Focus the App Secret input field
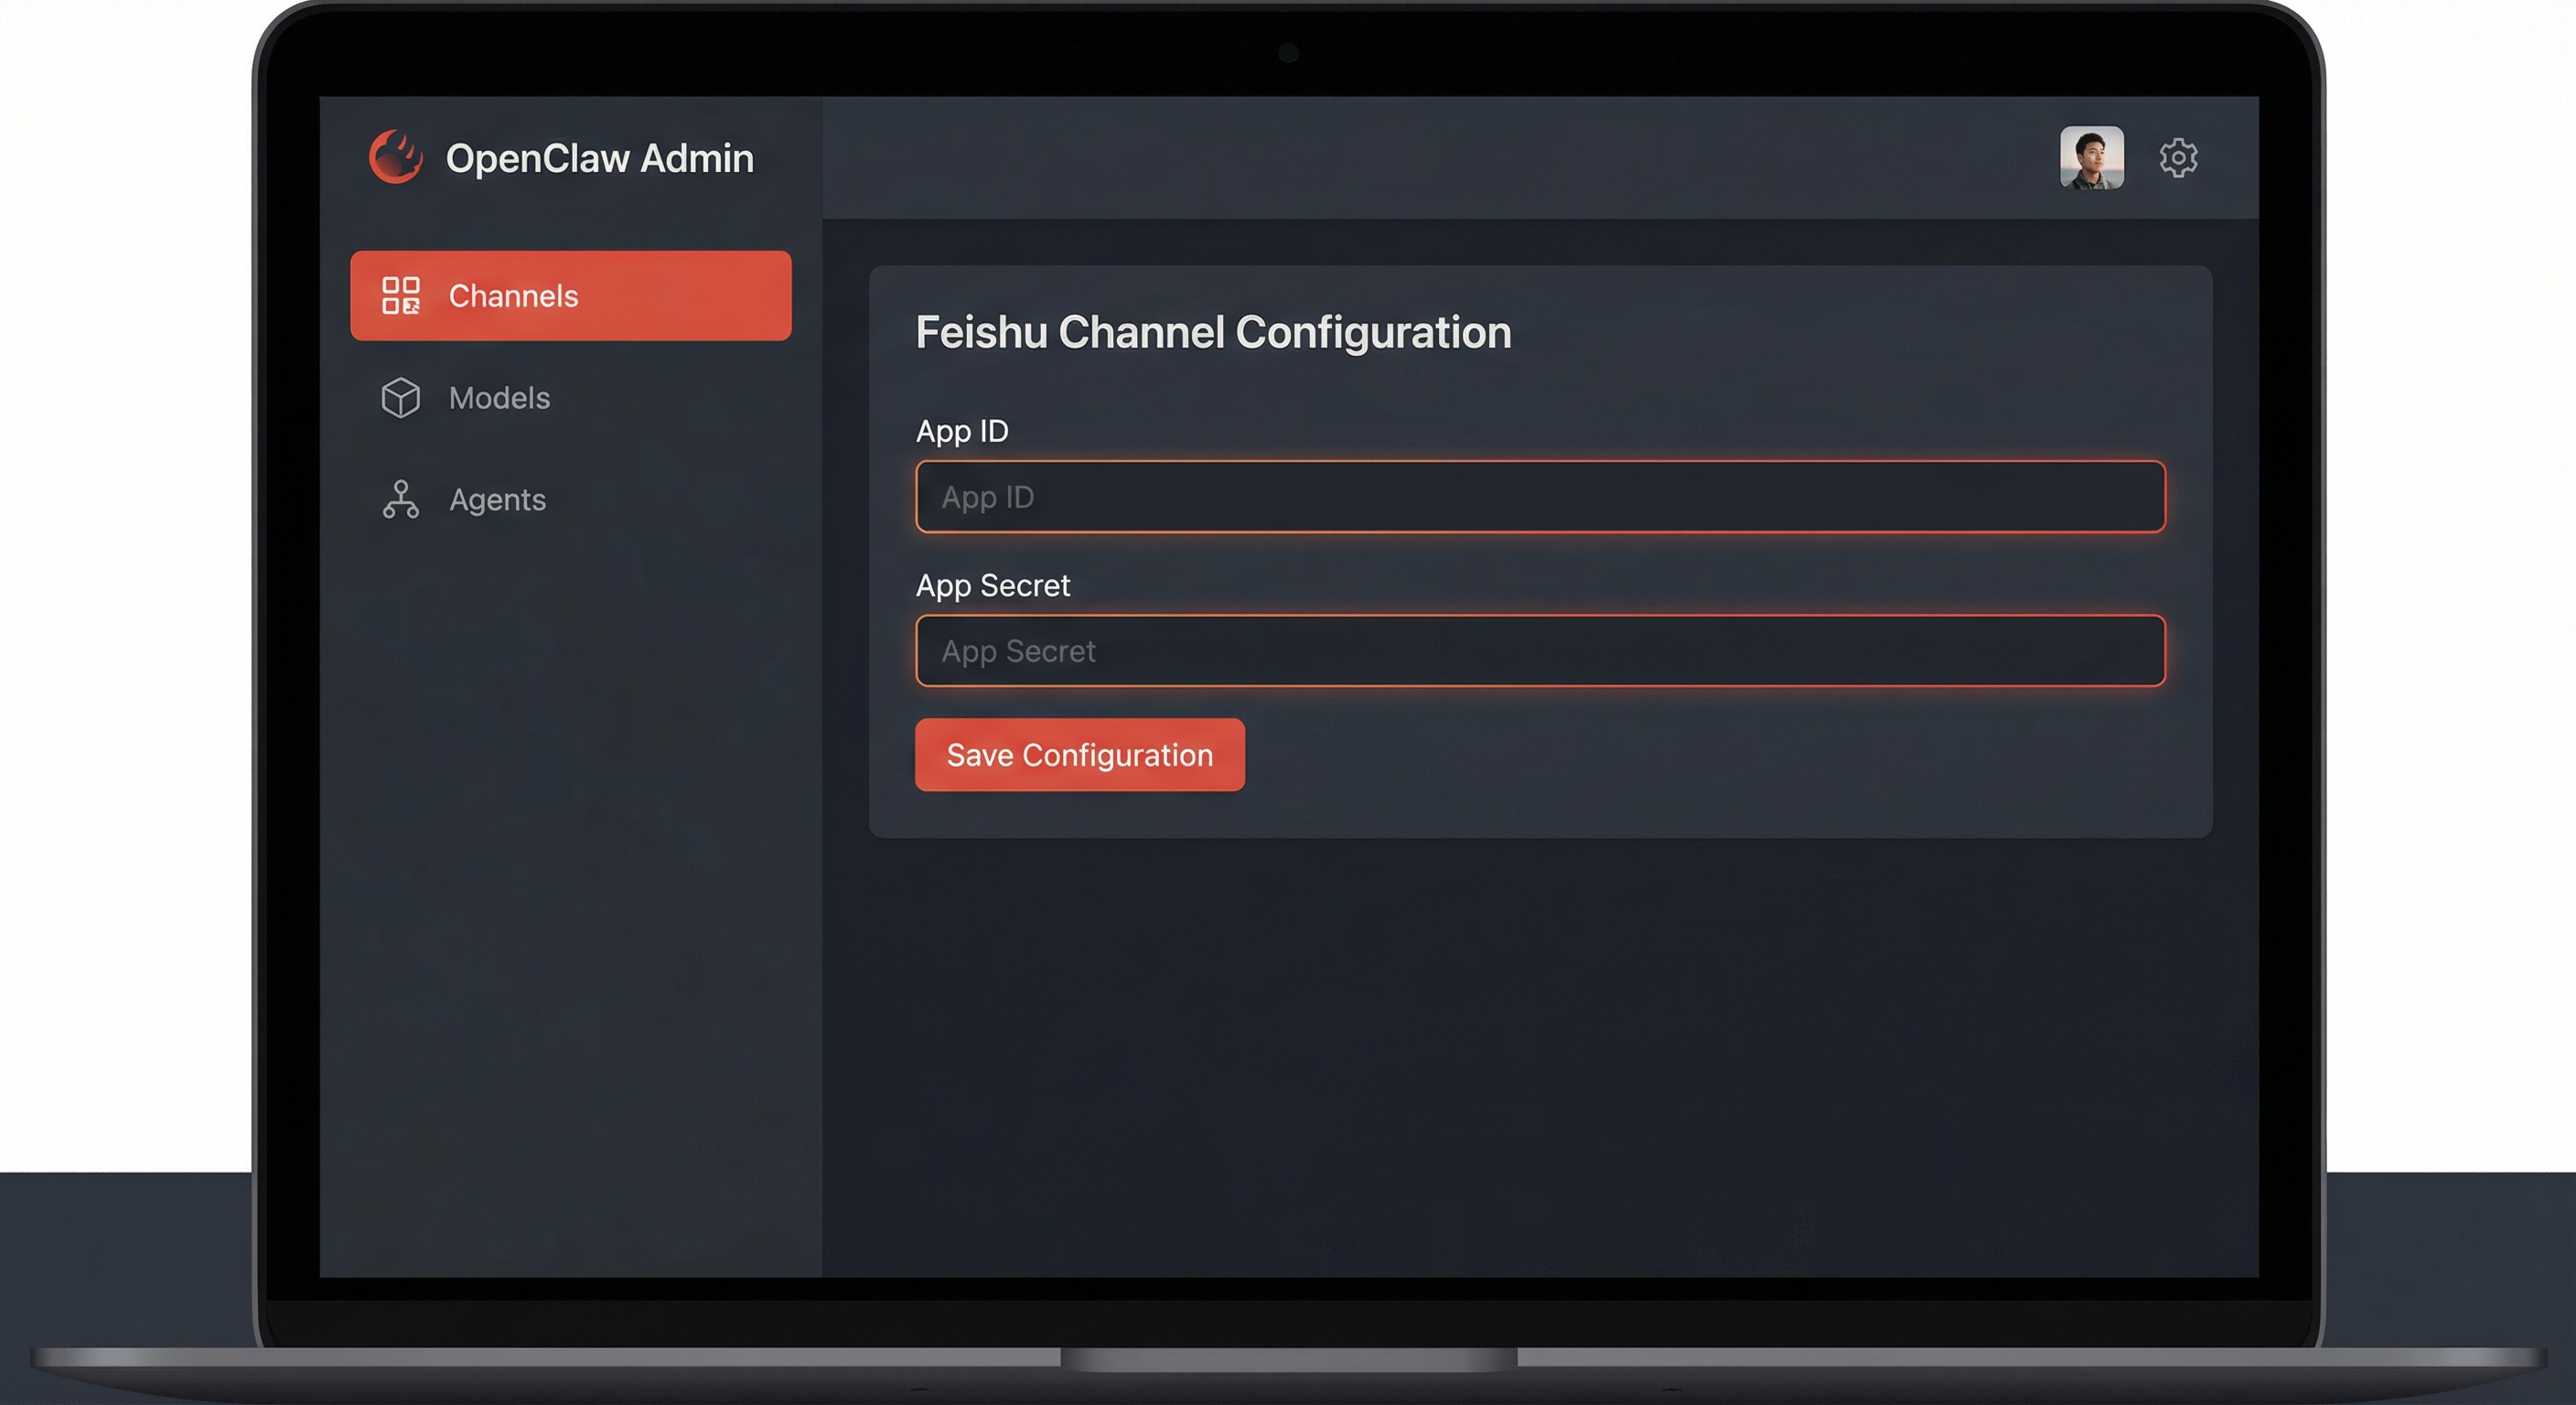Screen dimensions: 2576x1405 (1540, 651)
